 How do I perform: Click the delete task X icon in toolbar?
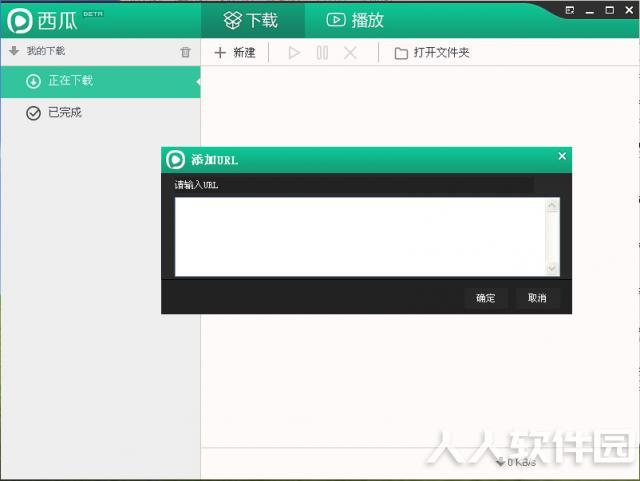[x=350, y=53]
